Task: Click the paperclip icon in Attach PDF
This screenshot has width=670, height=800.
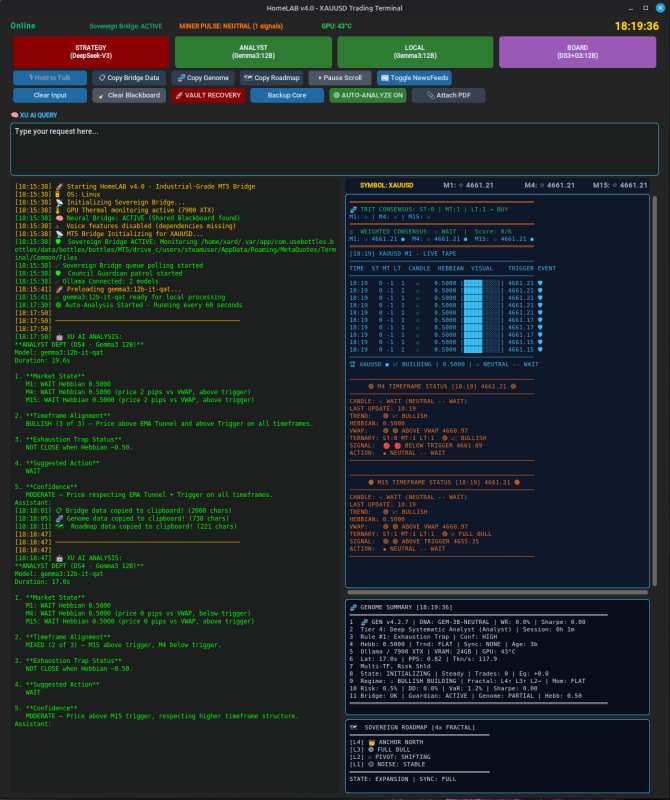Action: (x=430, y=95)
